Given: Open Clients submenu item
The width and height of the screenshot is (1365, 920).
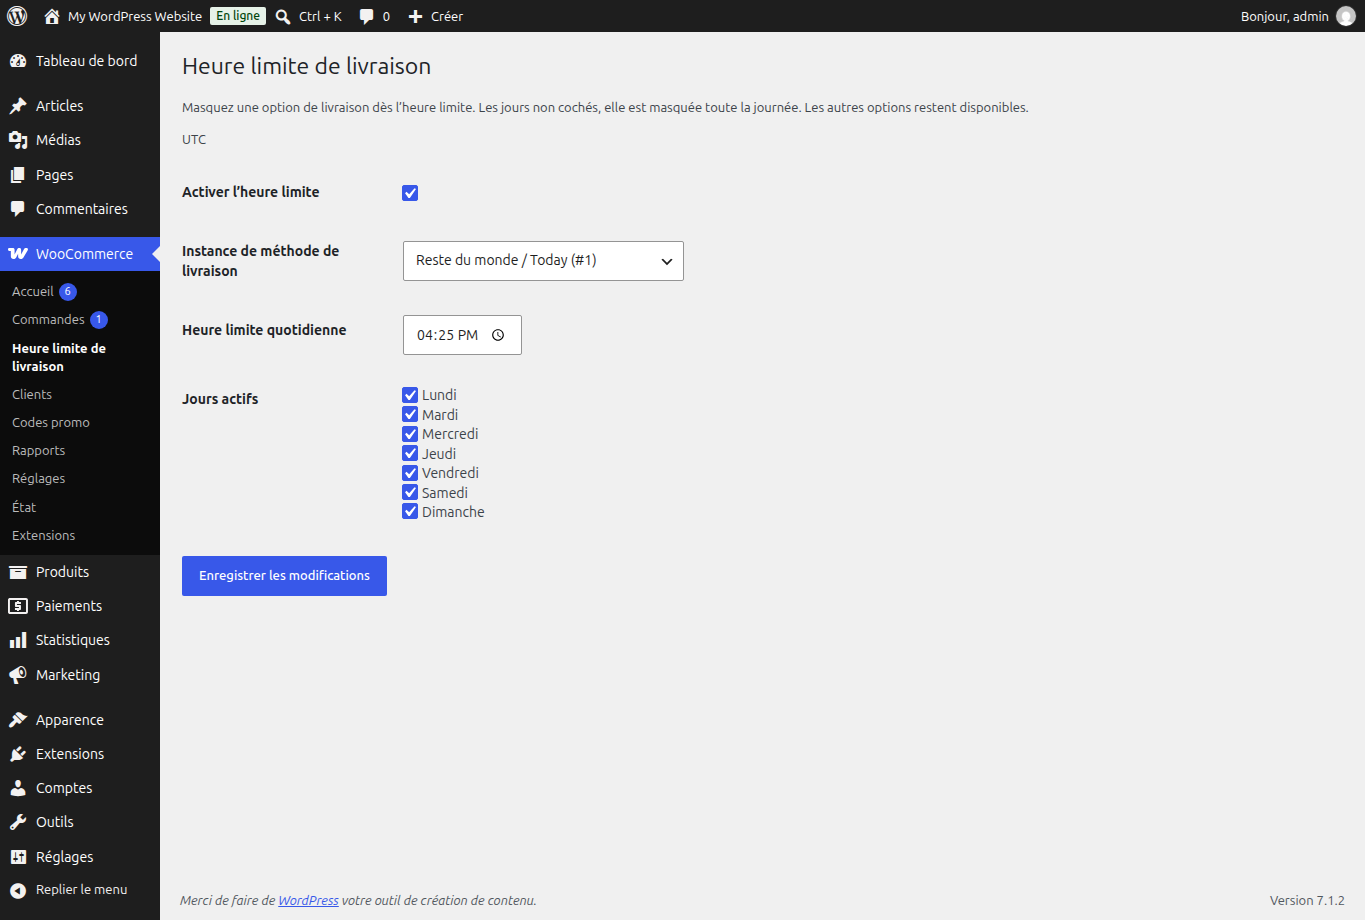Looking at the screenshot, I should [32, 395].
